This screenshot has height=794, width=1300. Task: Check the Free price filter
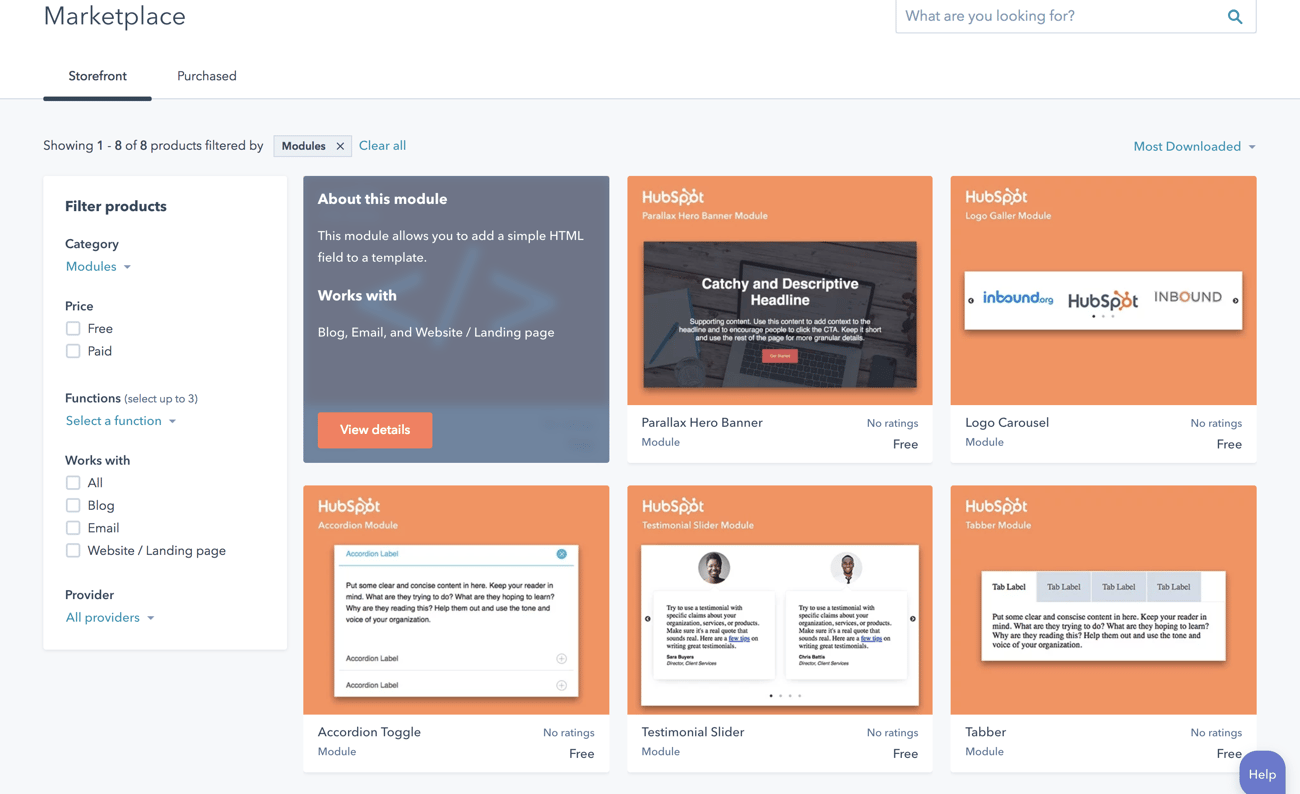click(73, 328)
